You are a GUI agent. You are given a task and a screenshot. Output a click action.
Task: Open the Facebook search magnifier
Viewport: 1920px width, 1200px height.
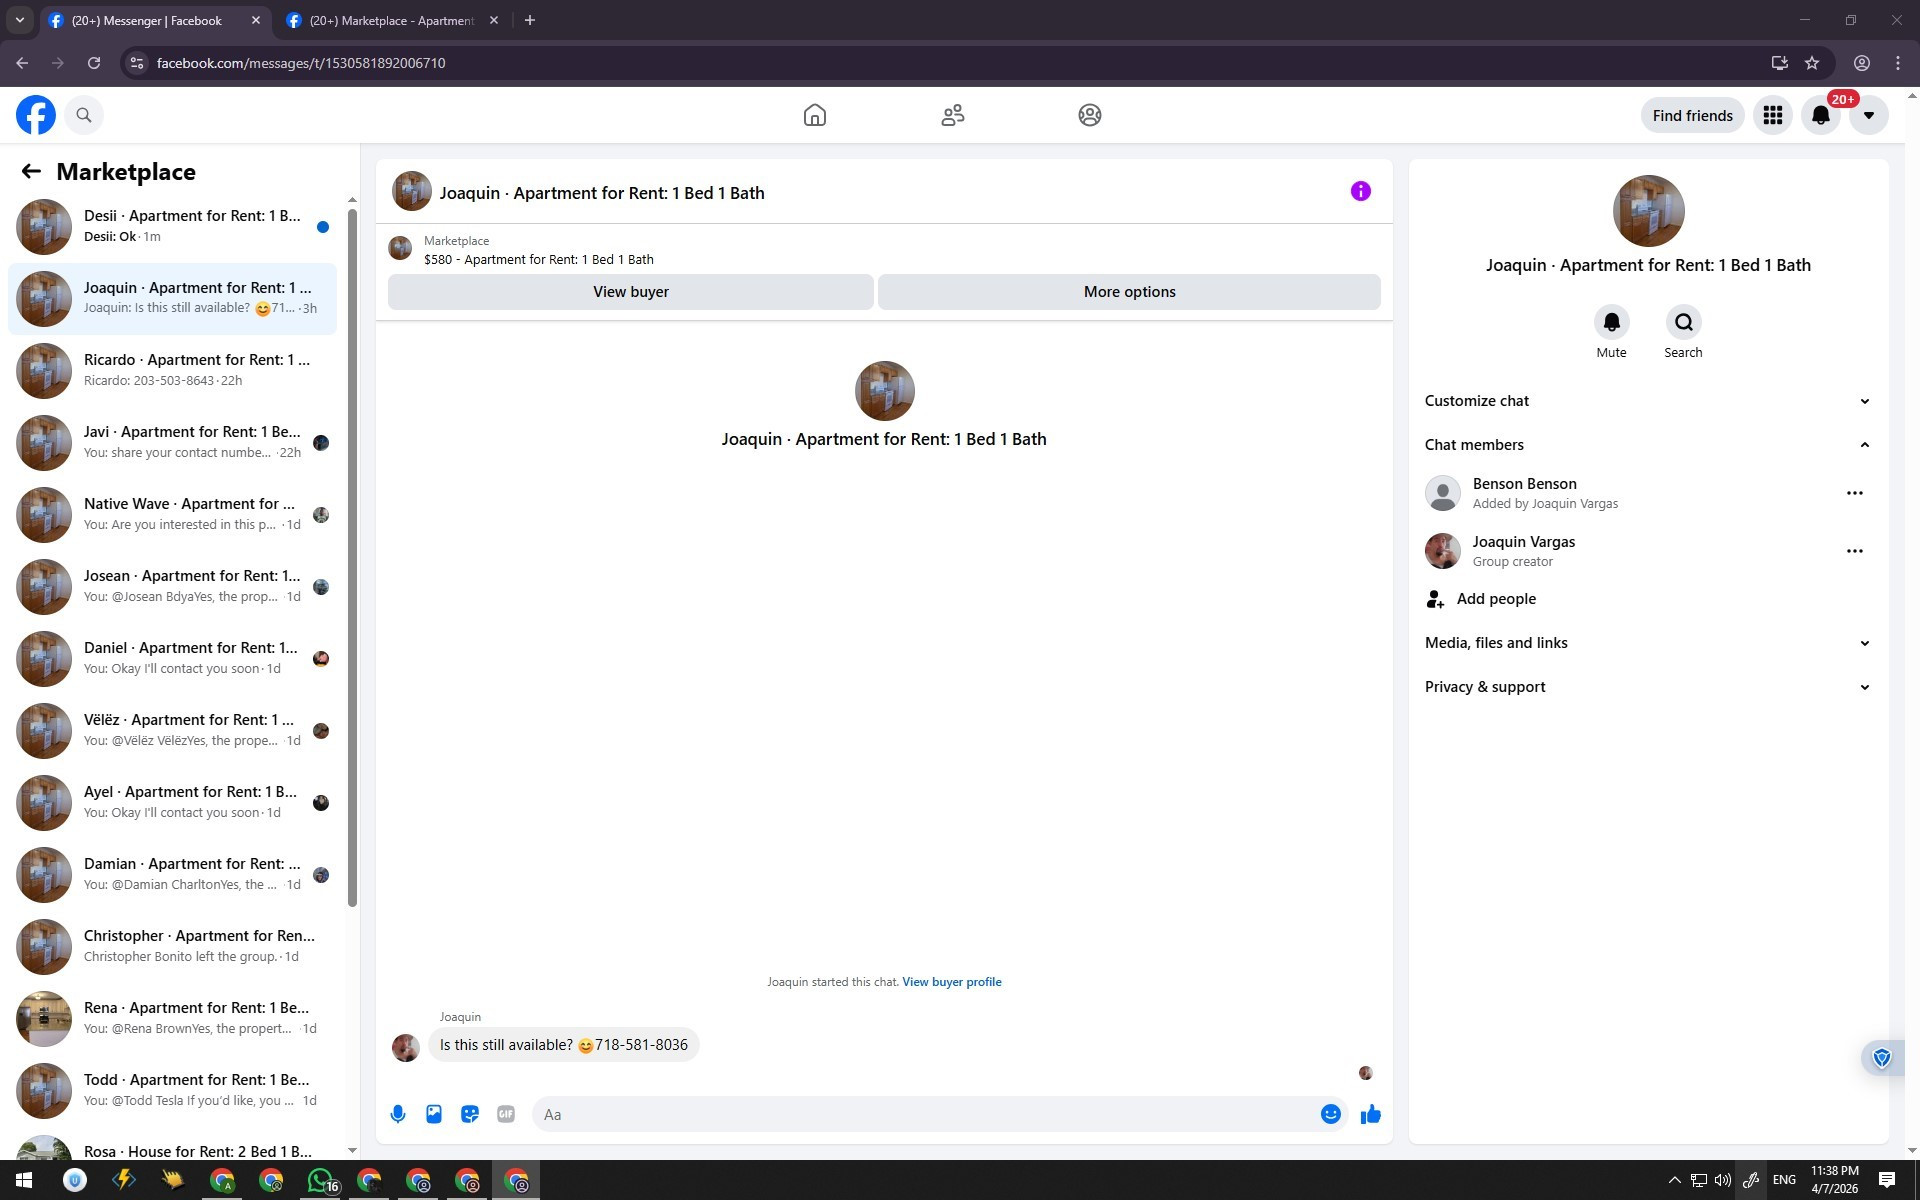[84, 115]
